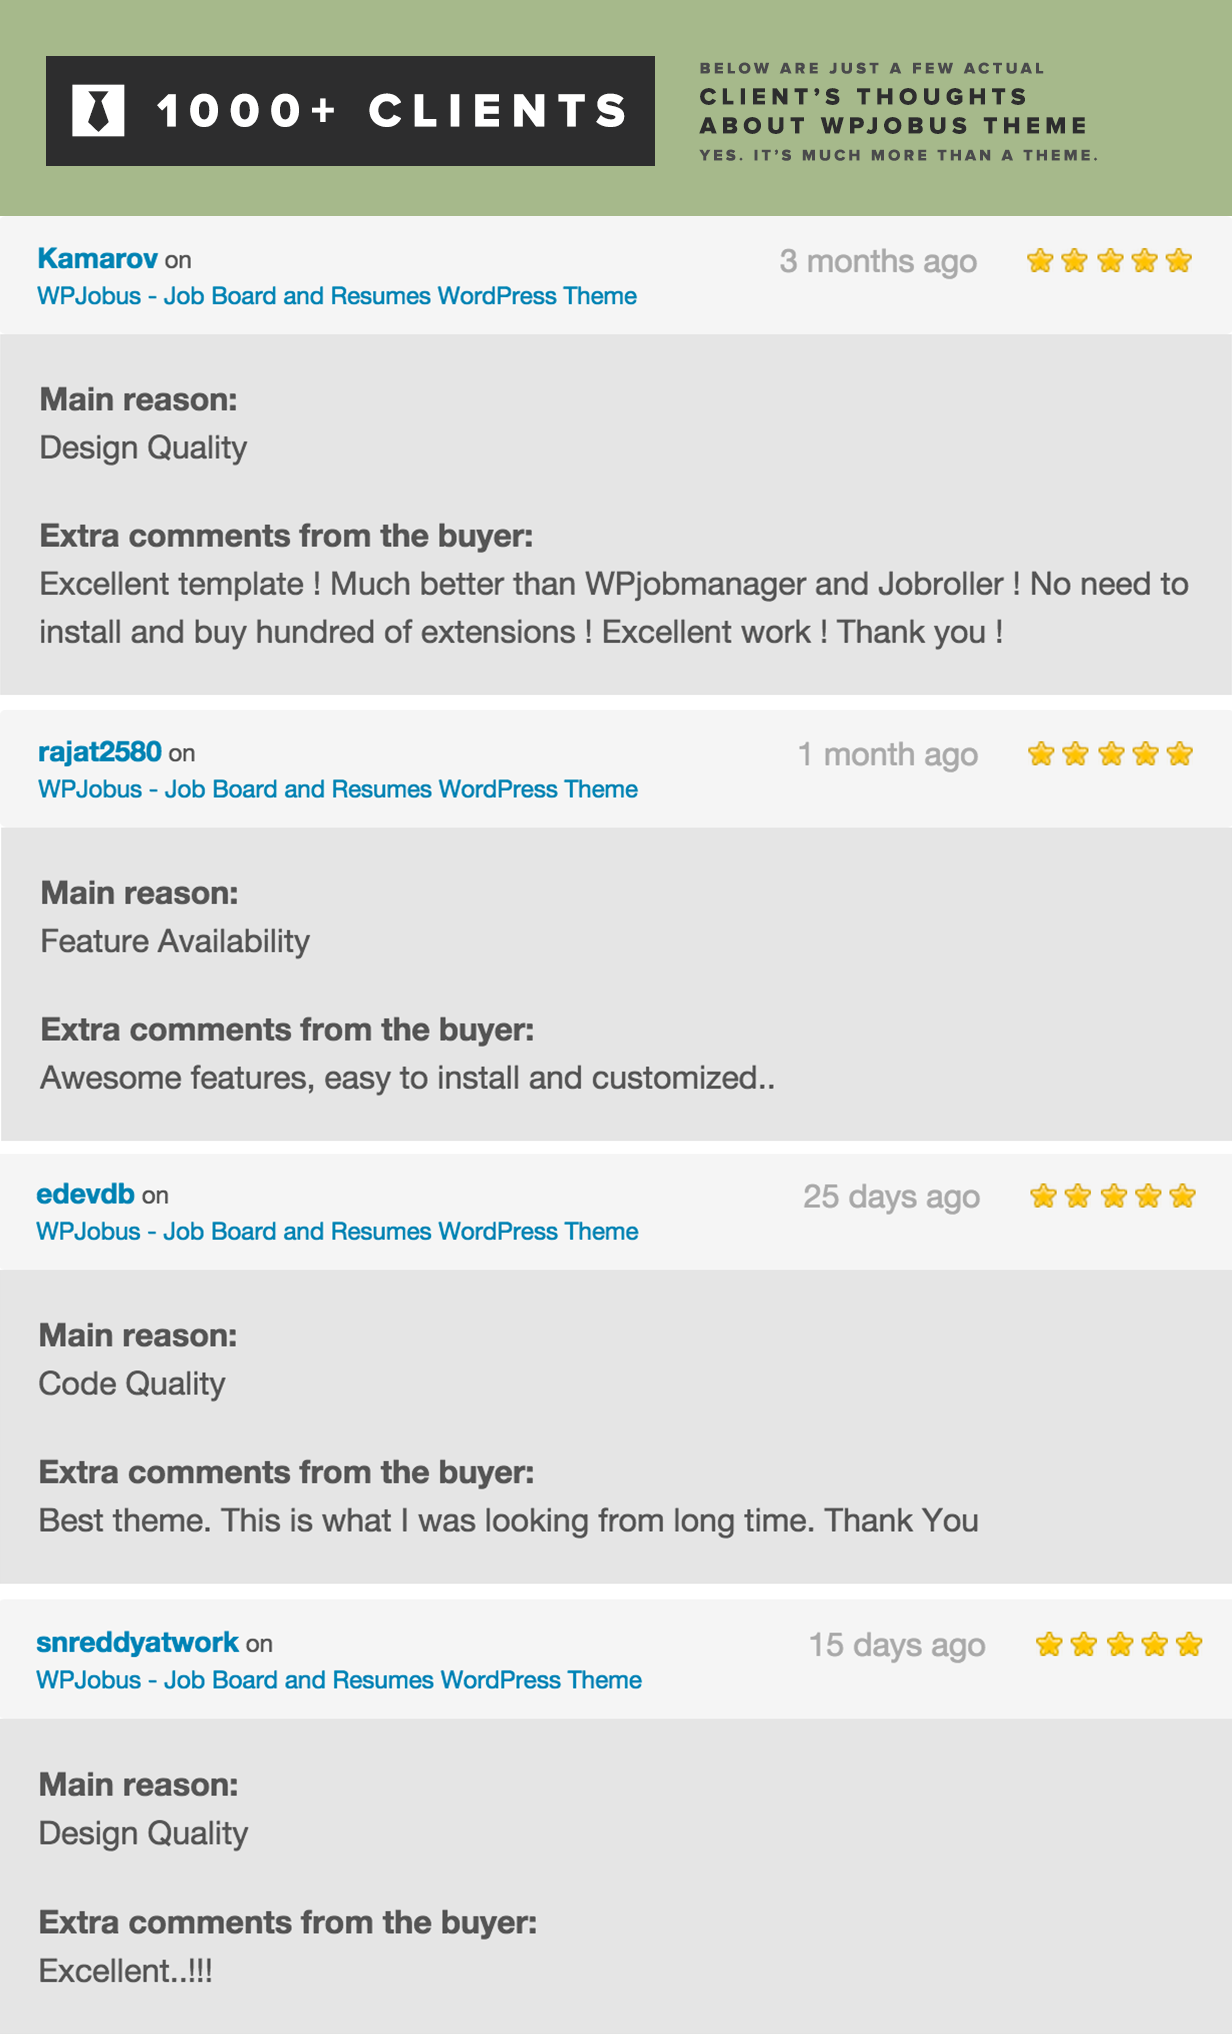Visit edevdb's profile link

[85, 1193]
